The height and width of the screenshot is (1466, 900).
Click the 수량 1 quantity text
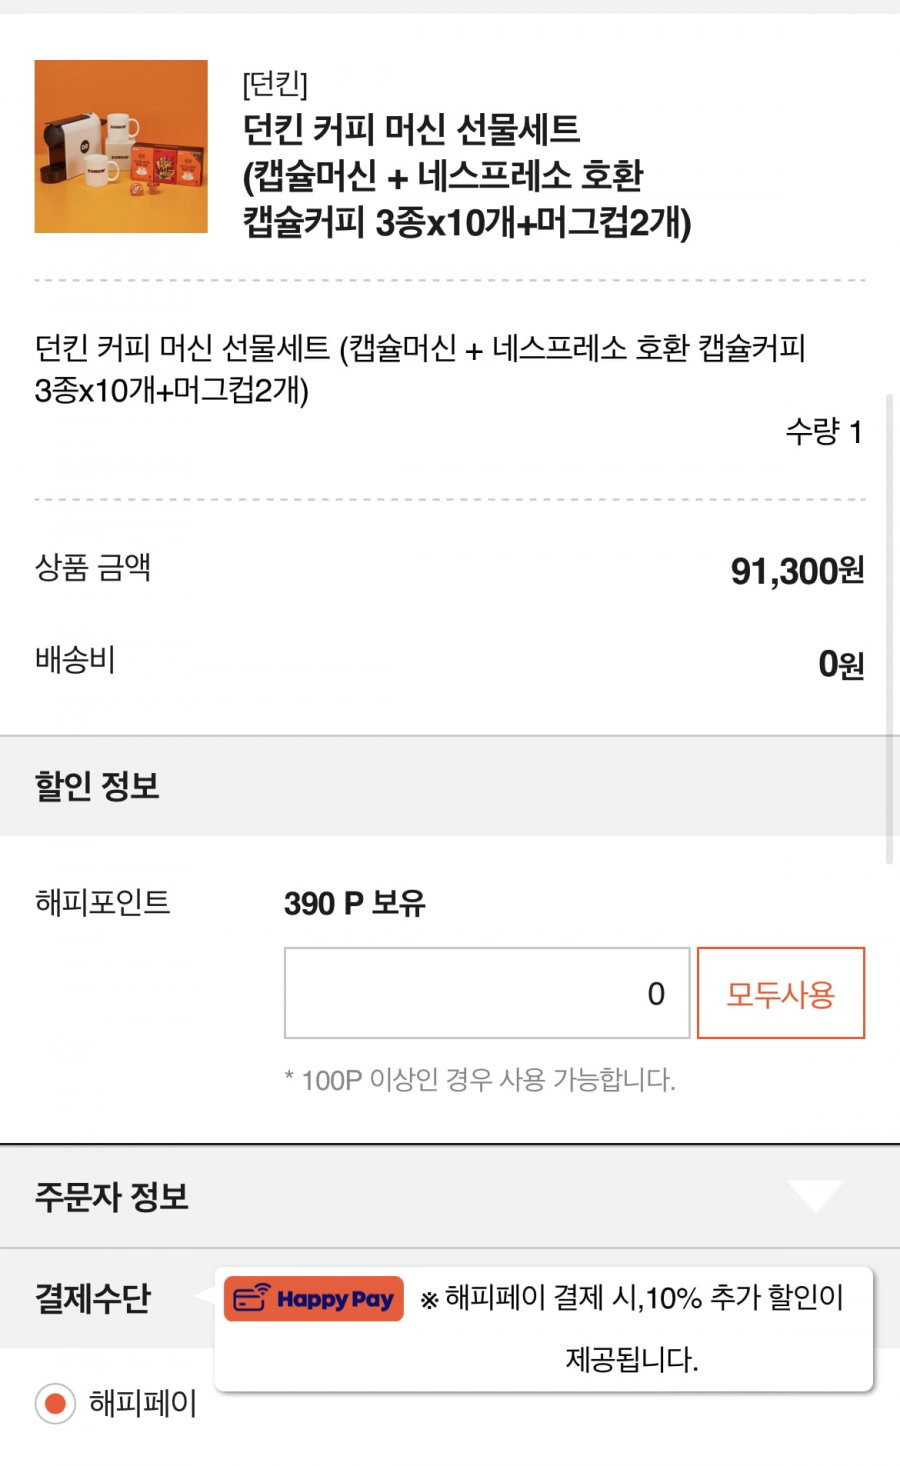pyautogui.click(x=824, y=432)
